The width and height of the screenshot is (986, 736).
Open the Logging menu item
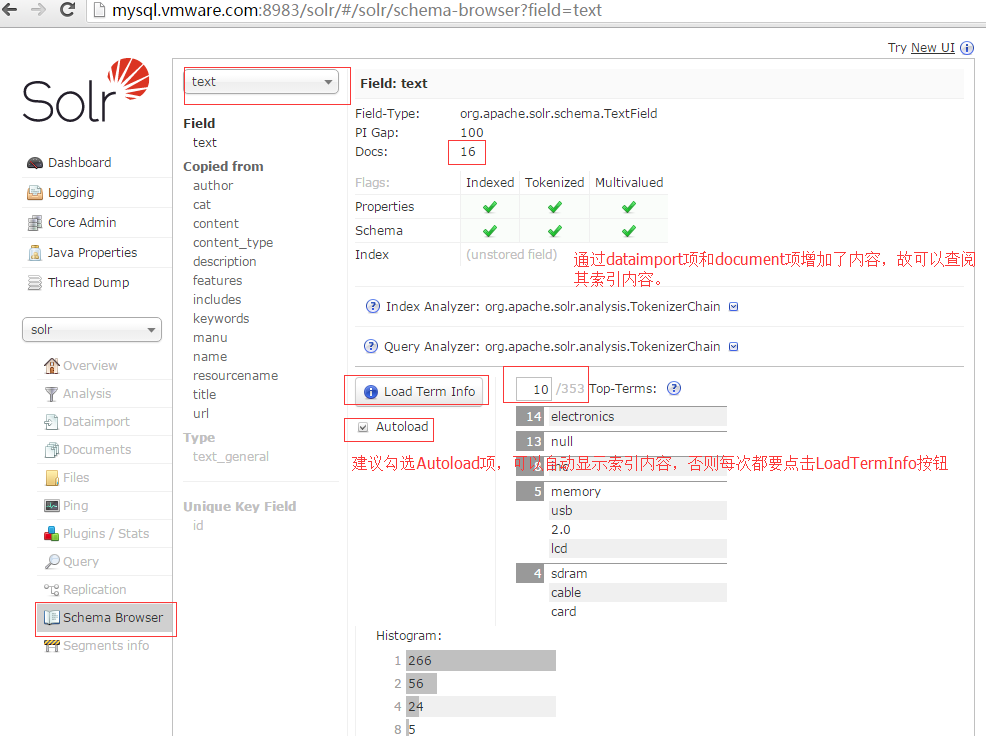tap(71, 192)
